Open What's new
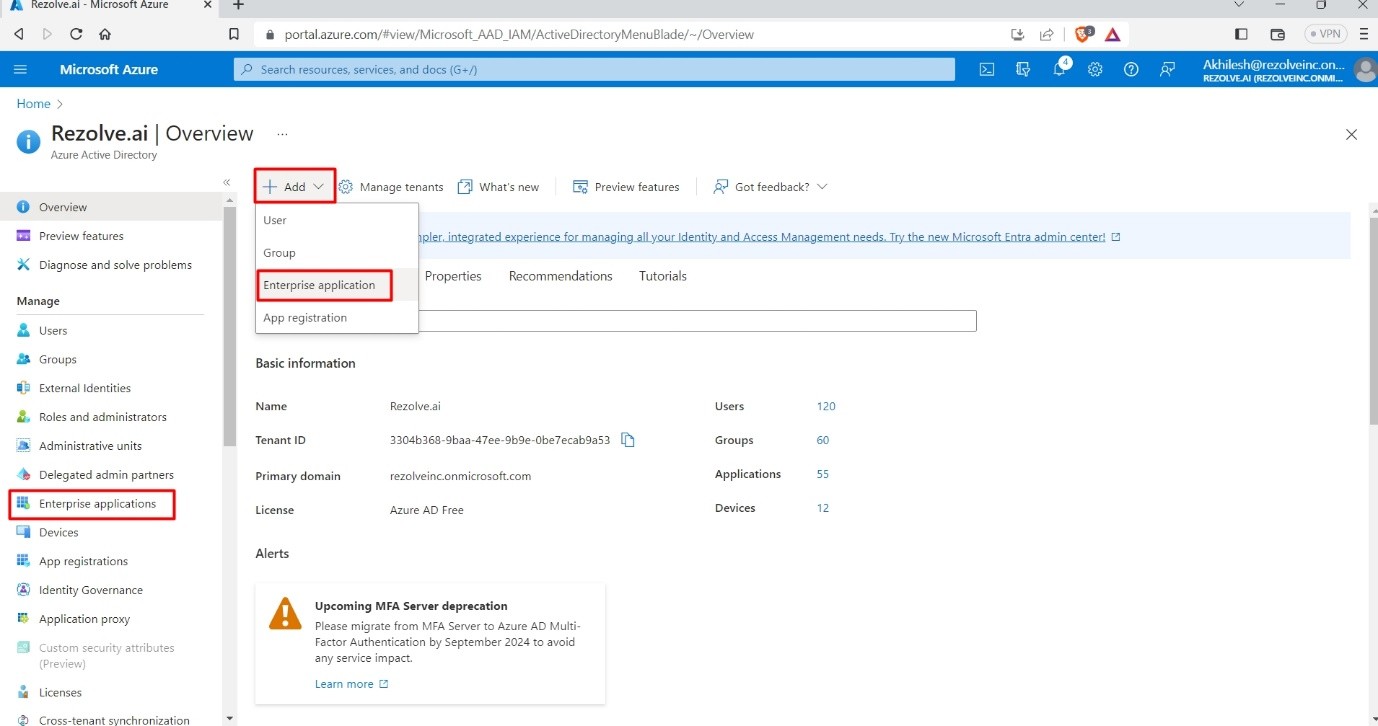This screenshot has height=726, width=1378. [498, 187]
